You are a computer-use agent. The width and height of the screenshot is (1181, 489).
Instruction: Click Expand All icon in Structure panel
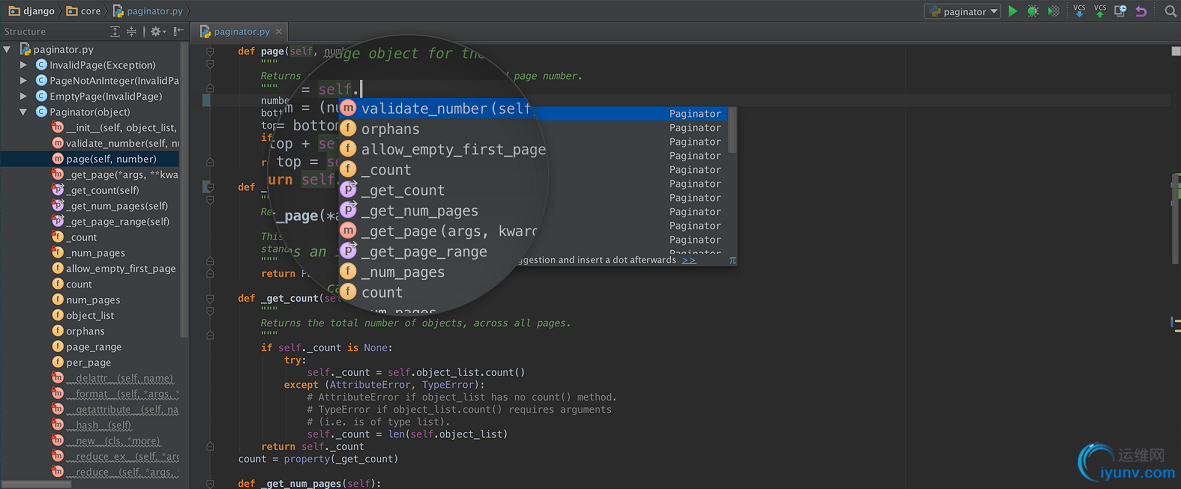pyautogui.click(x=114, y=32)
